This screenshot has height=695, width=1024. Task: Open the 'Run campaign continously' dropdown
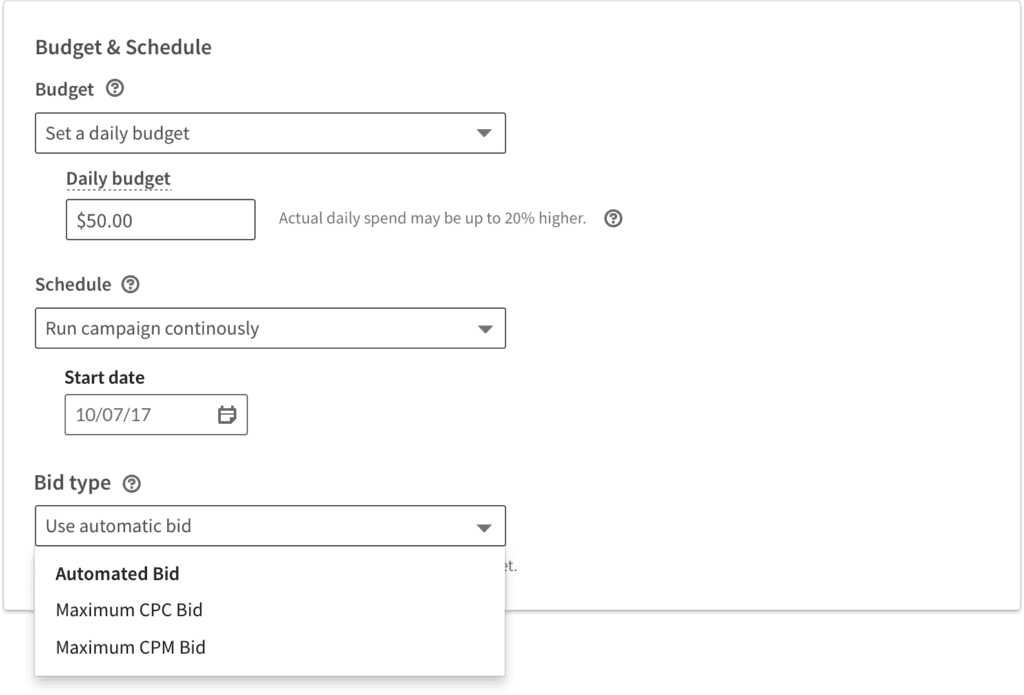tap(270, 328)
